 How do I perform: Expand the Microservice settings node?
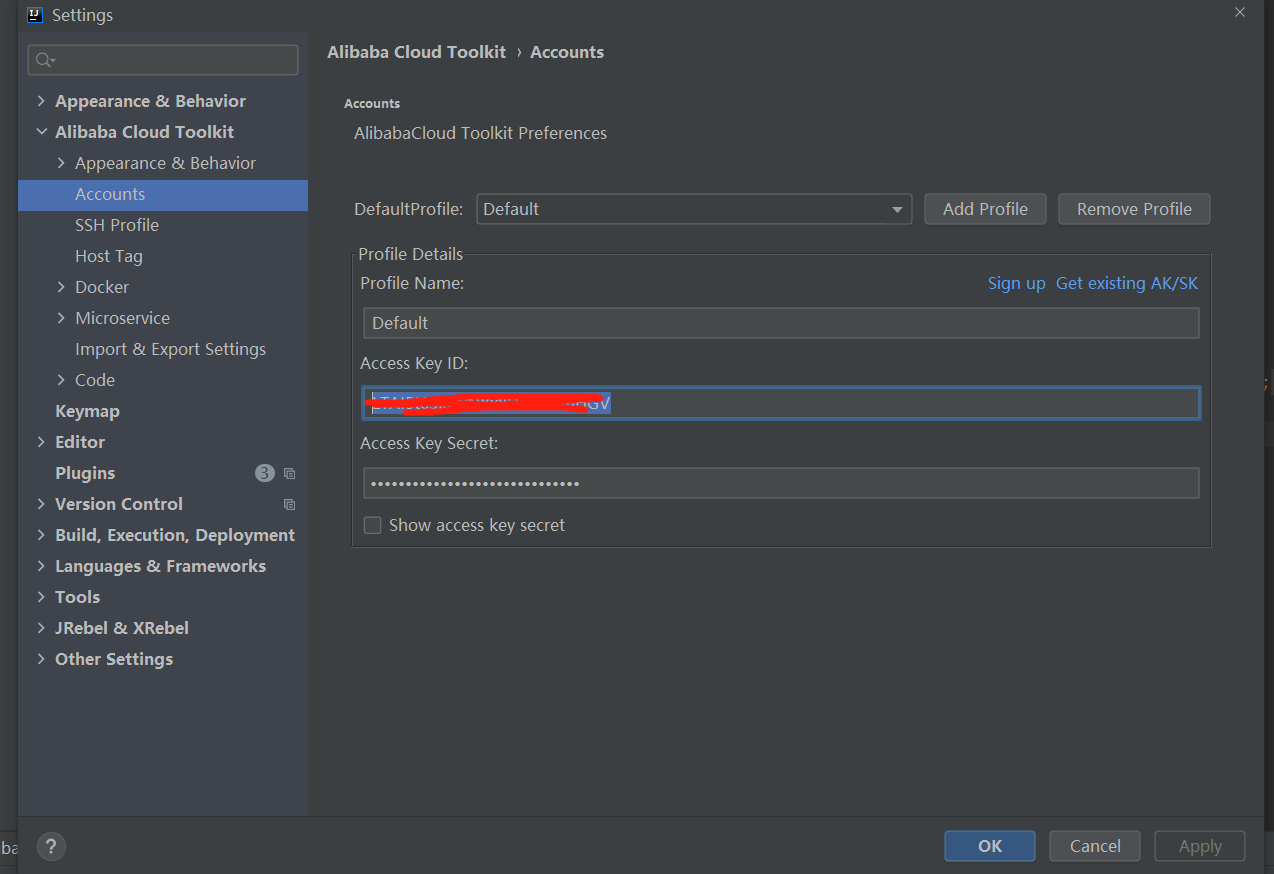pyautogui.click(x=61, y=318)
